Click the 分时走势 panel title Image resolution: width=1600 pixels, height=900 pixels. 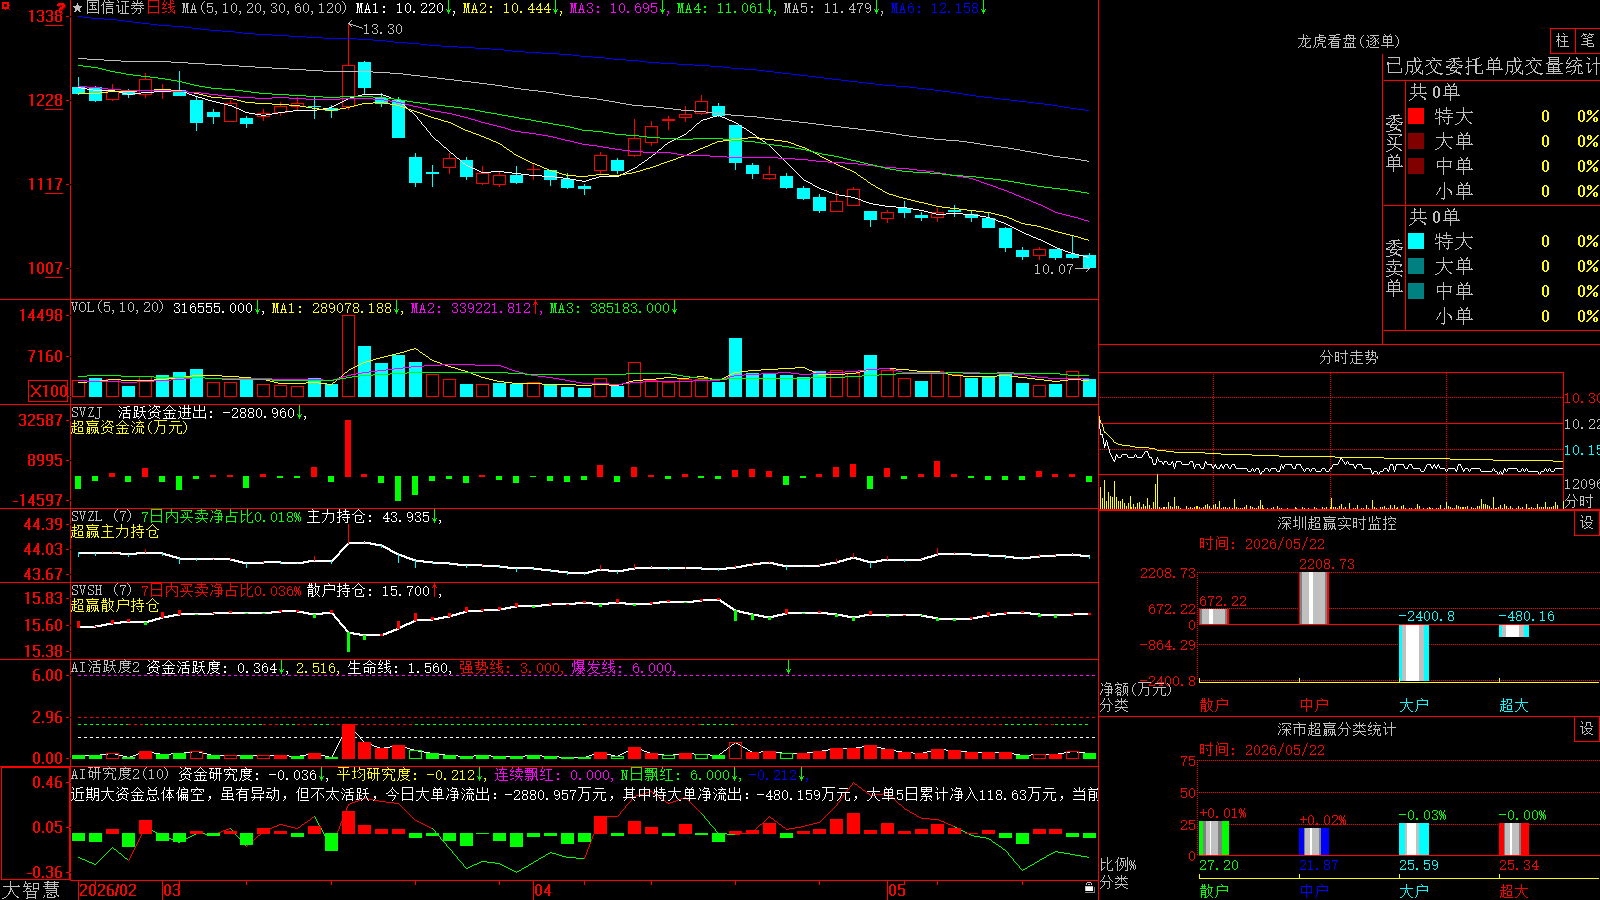pyautogui.click(x=1349, y=357)
